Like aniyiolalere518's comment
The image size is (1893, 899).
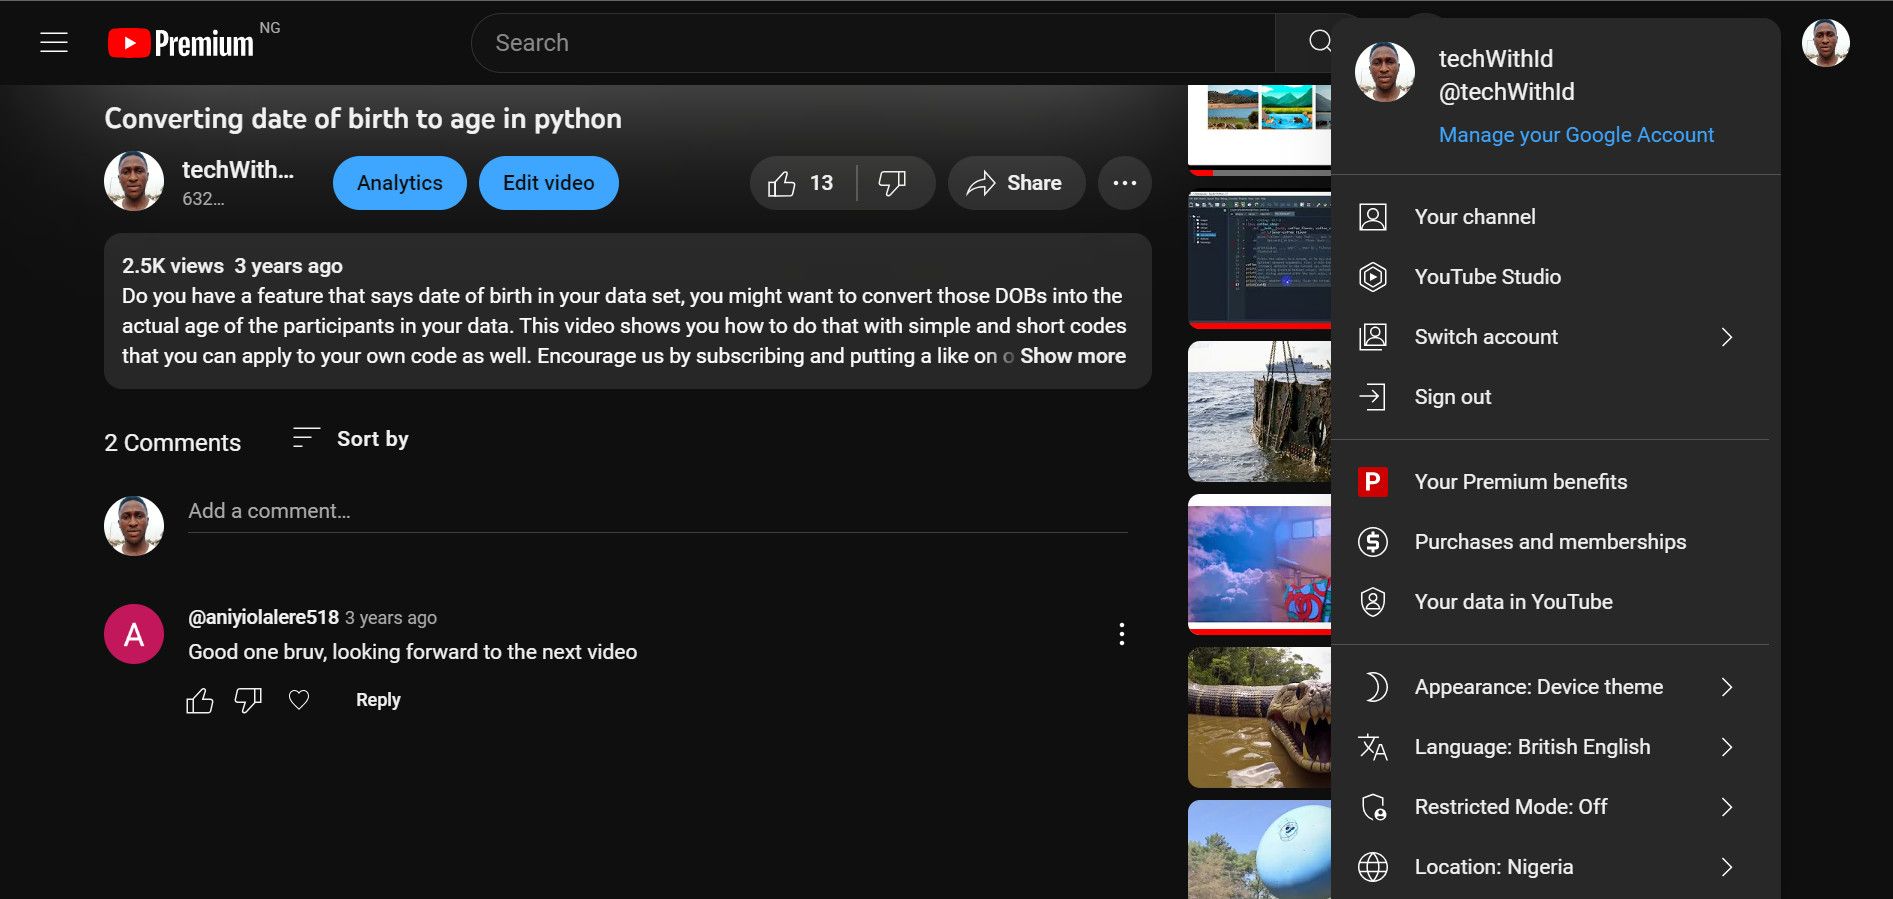[200, 700]
